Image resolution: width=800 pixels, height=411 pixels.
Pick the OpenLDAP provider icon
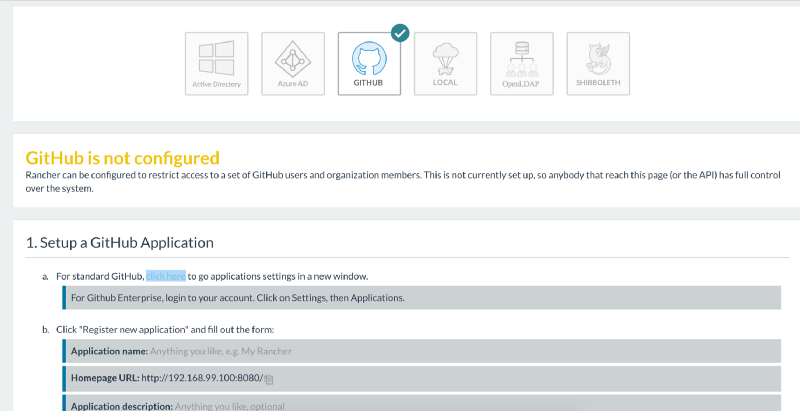coord(521,63)
